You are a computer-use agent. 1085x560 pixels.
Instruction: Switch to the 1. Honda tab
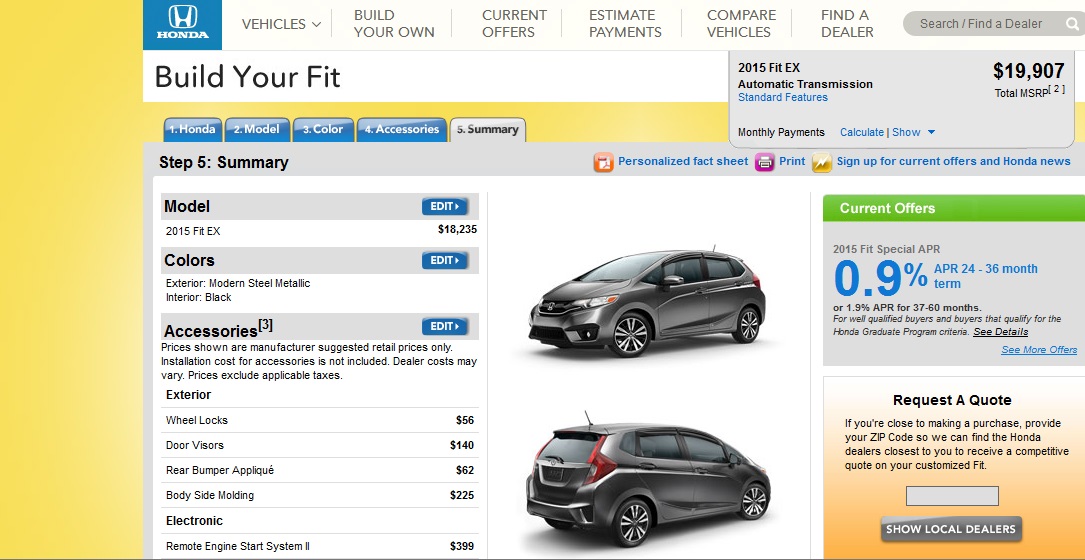click(x=192, y=129)
